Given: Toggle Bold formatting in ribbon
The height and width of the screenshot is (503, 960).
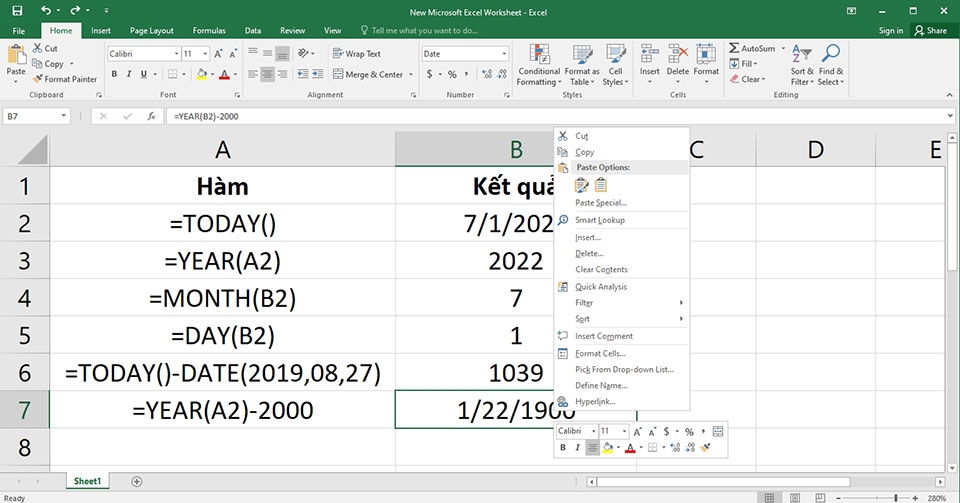Looking at the screenshot, I should click(114, 74).
